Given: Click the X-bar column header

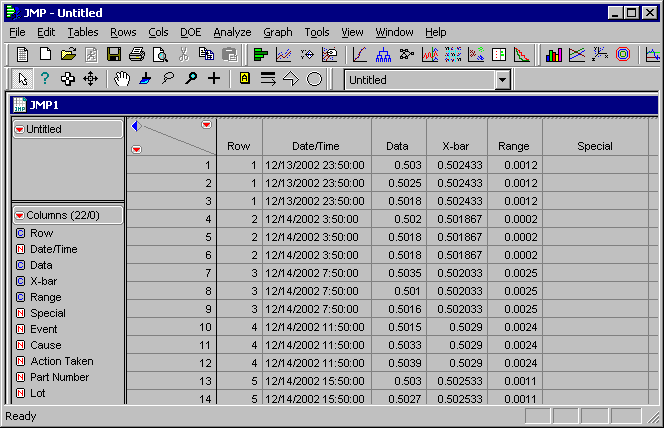Looking at the screenshot, I should 454,146.
